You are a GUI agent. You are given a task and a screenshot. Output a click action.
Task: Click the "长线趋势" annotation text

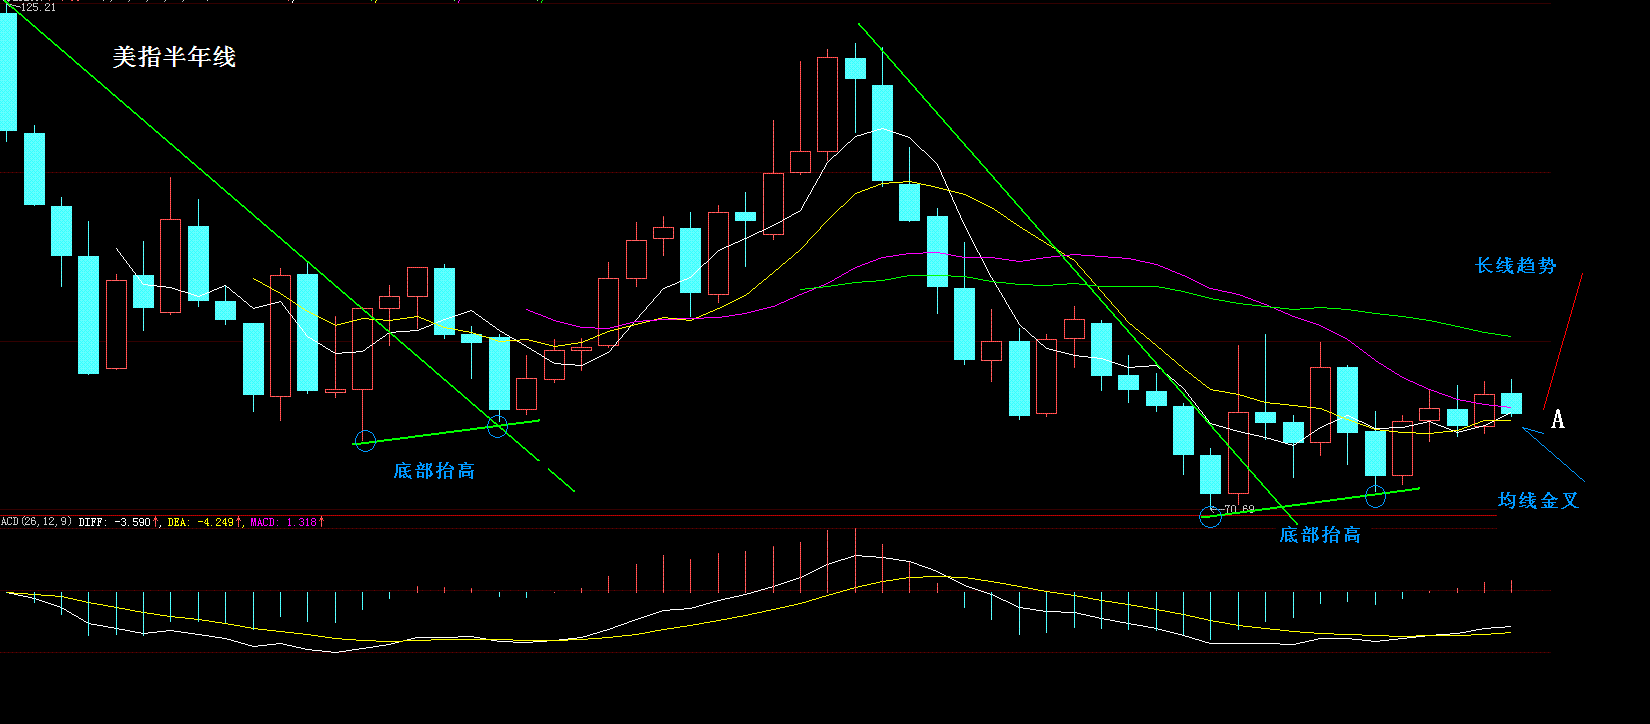(x=1516, y=266)
